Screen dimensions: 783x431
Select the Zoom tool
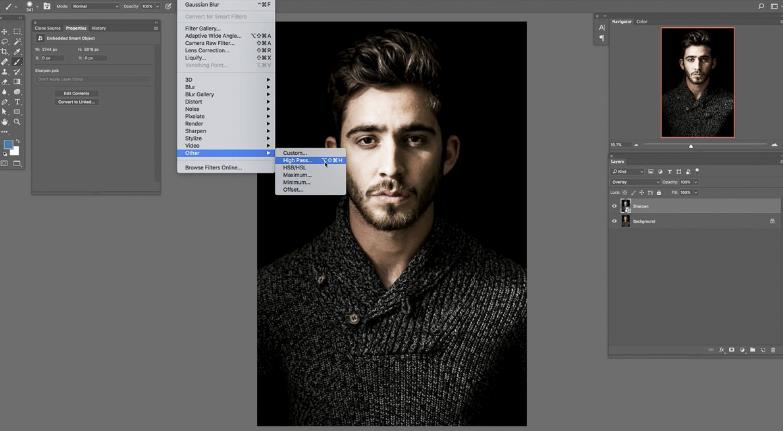(17, 122)
